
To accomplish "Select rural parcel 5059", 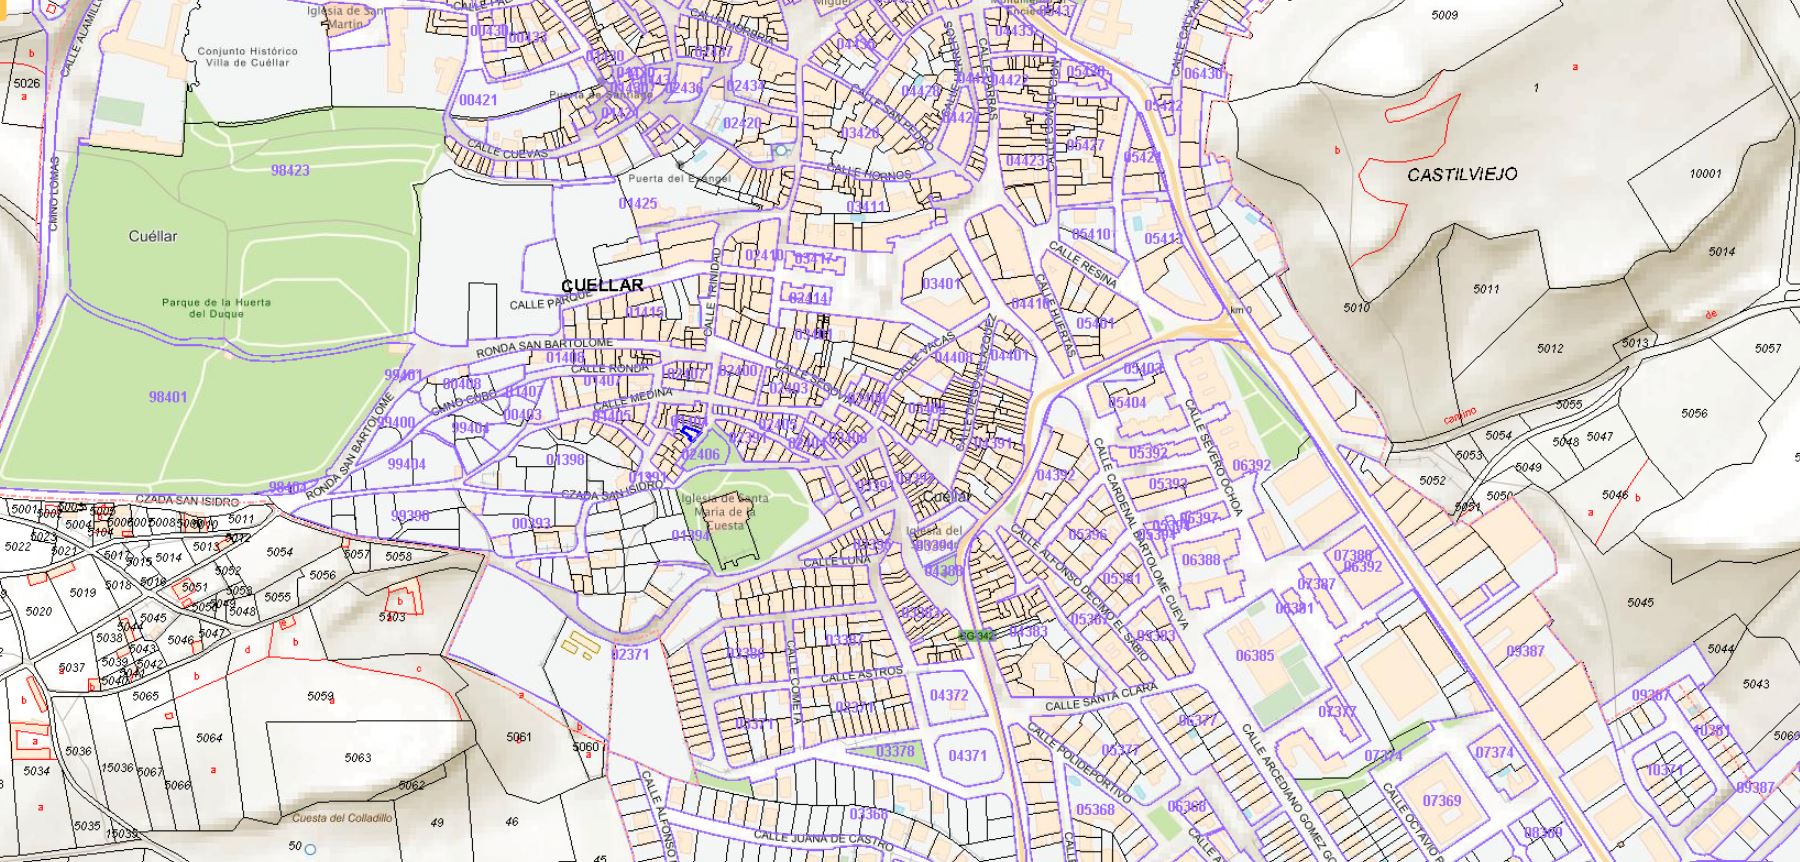I will 320,696.
